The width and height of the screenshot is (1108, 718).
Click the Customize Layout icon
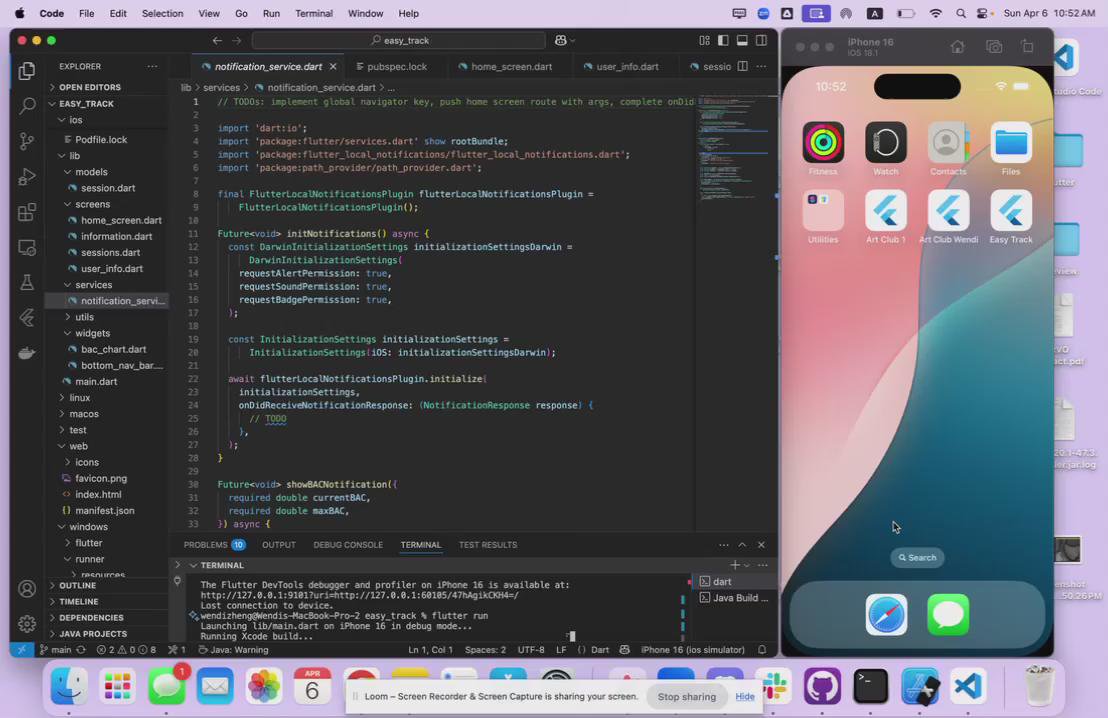tap(705, 40)
